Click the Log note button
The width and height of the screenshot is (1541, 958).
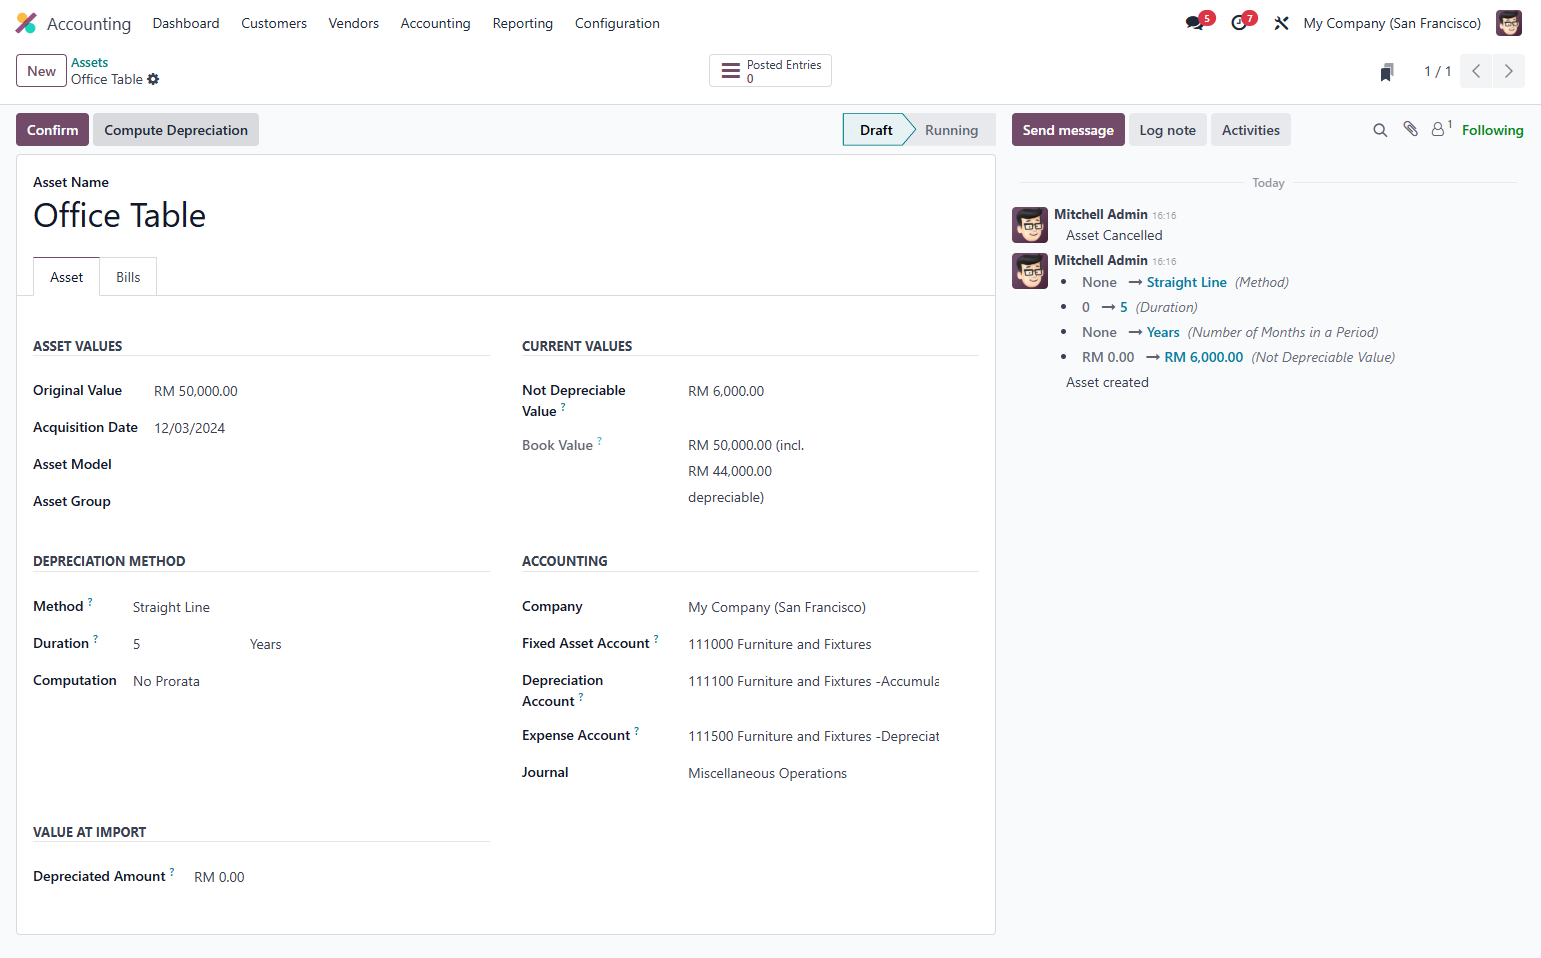pyautogui.click(x=1168, y=130)
